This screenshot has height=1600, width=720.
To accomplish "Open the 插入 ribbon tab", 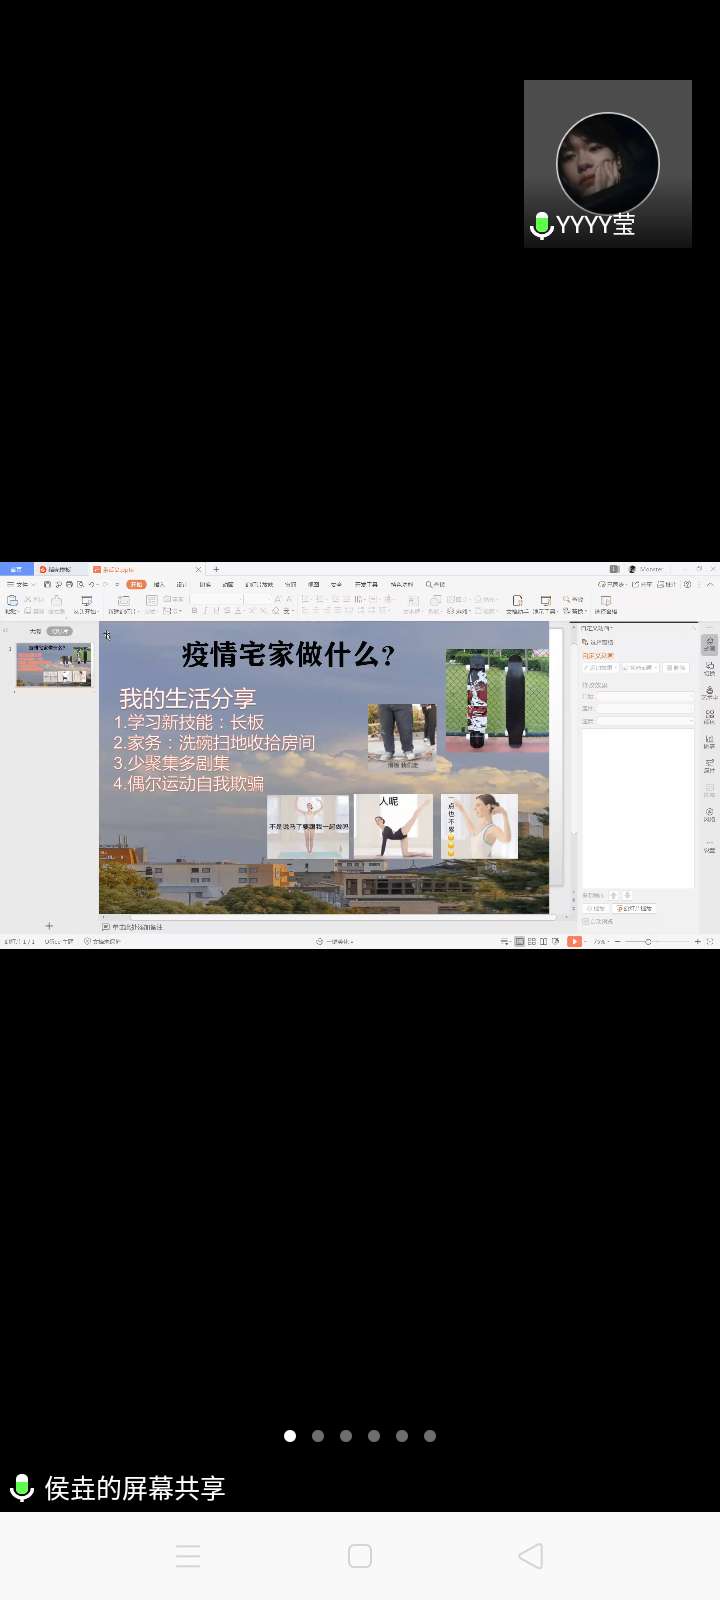I will 159,584.
